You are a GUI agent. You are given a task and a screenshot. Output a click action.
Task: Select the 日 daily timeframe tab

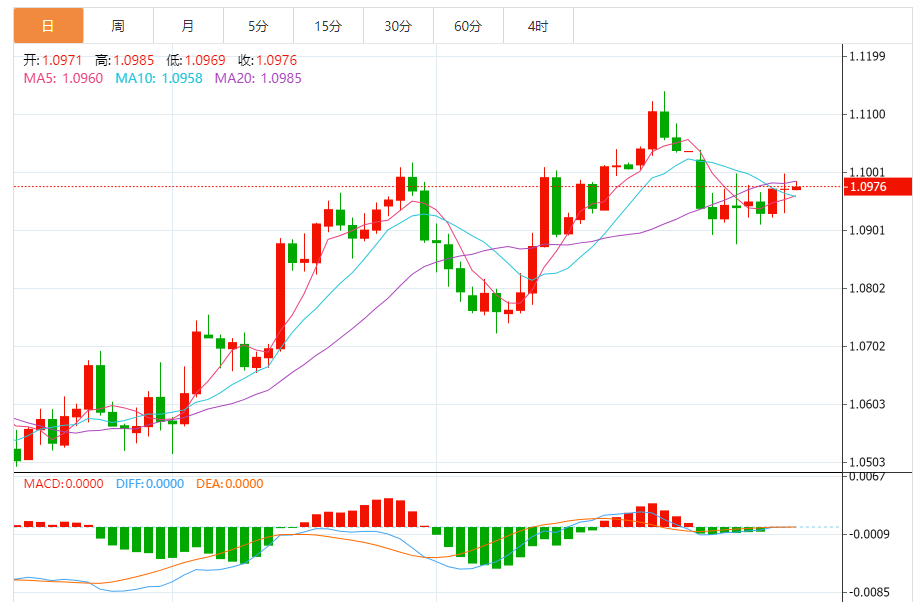click(49, 26)
